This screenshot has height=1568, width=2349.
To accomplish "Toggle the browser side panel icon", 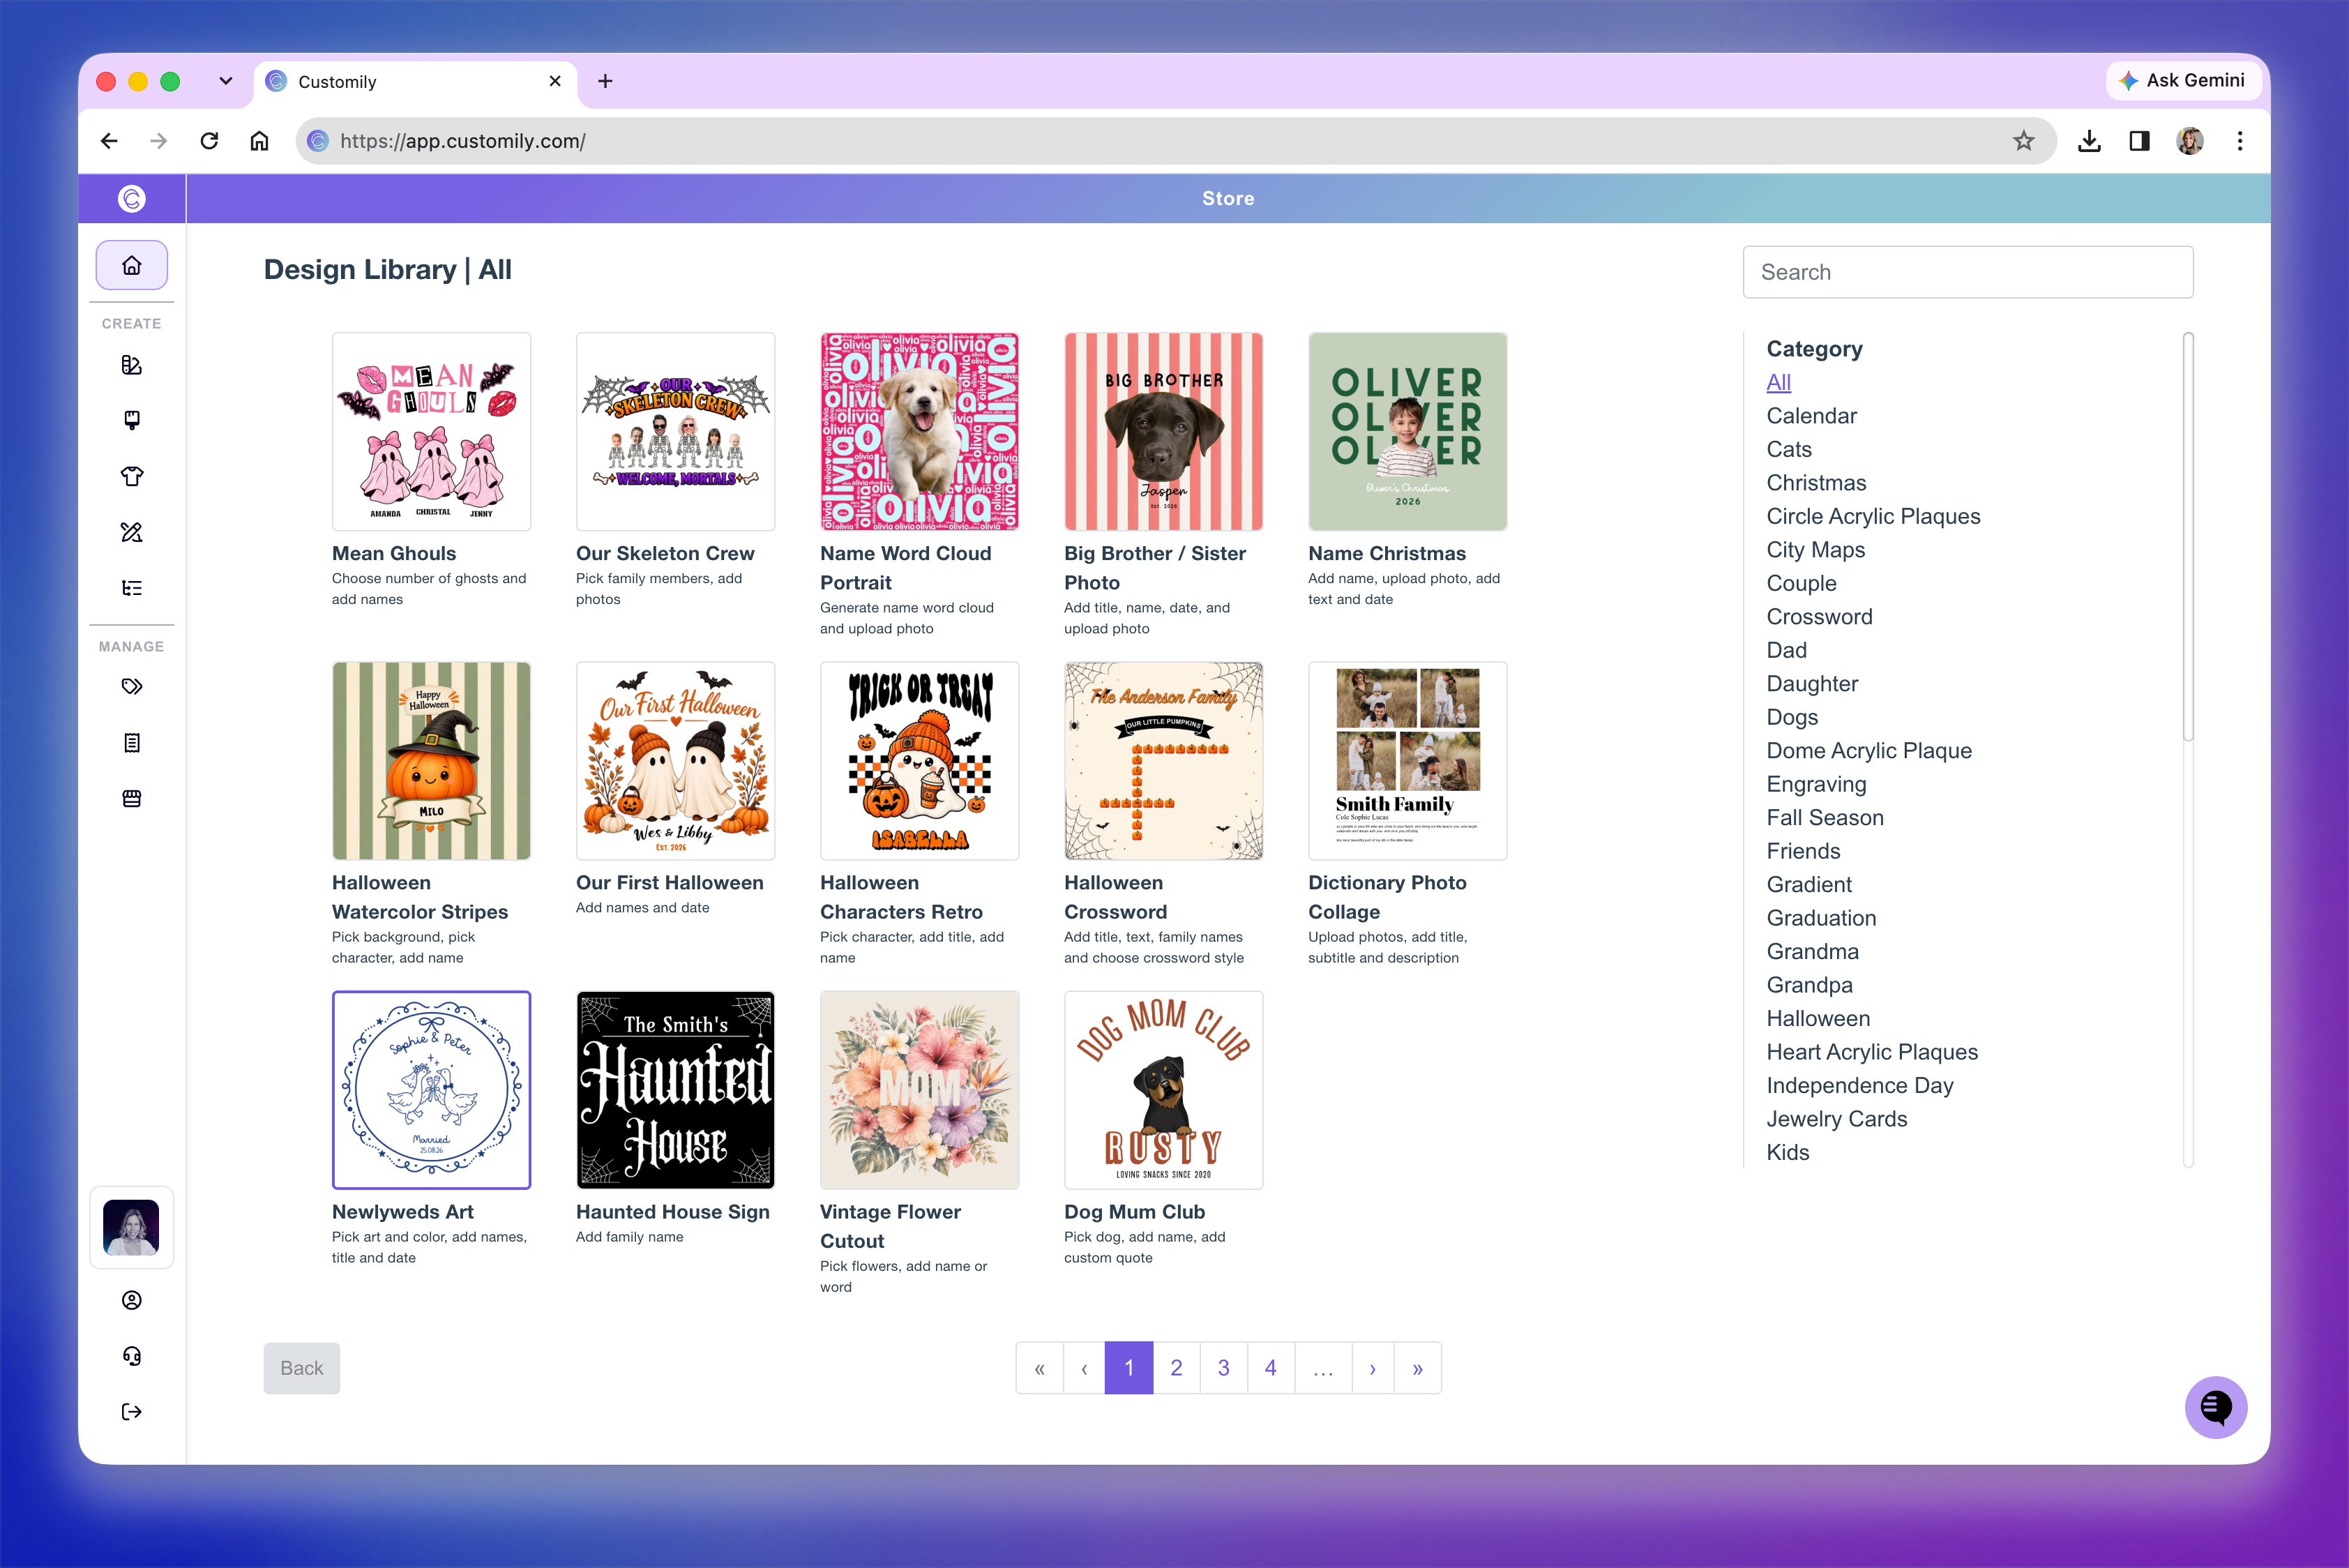I will click(x=2139, y=141).
